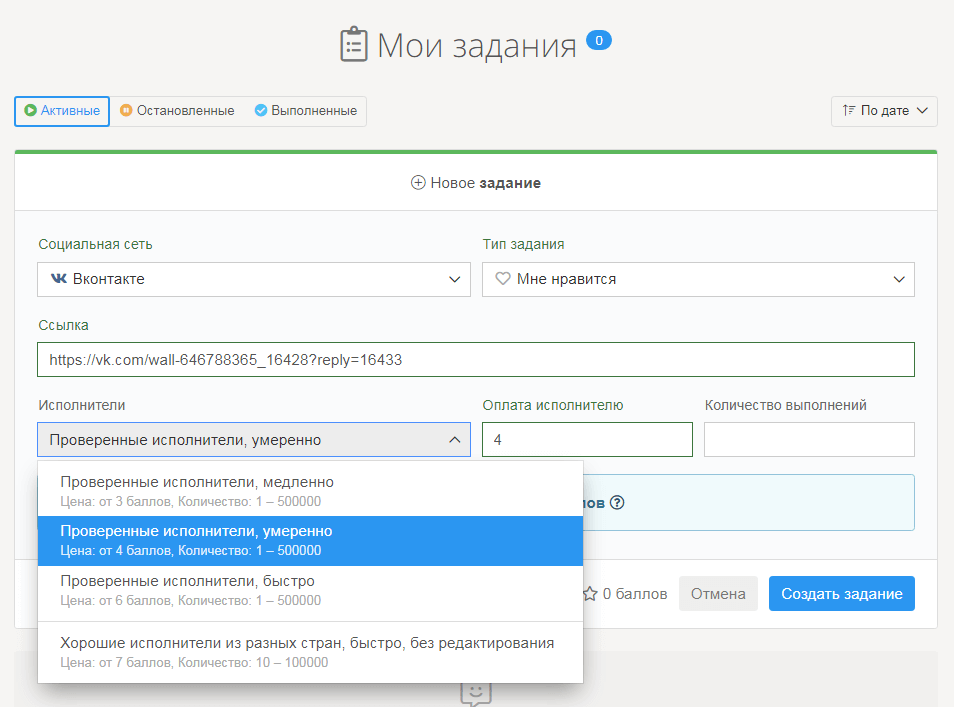
Task: Open the Выполненные tasks tab
Action: point(305,111)
